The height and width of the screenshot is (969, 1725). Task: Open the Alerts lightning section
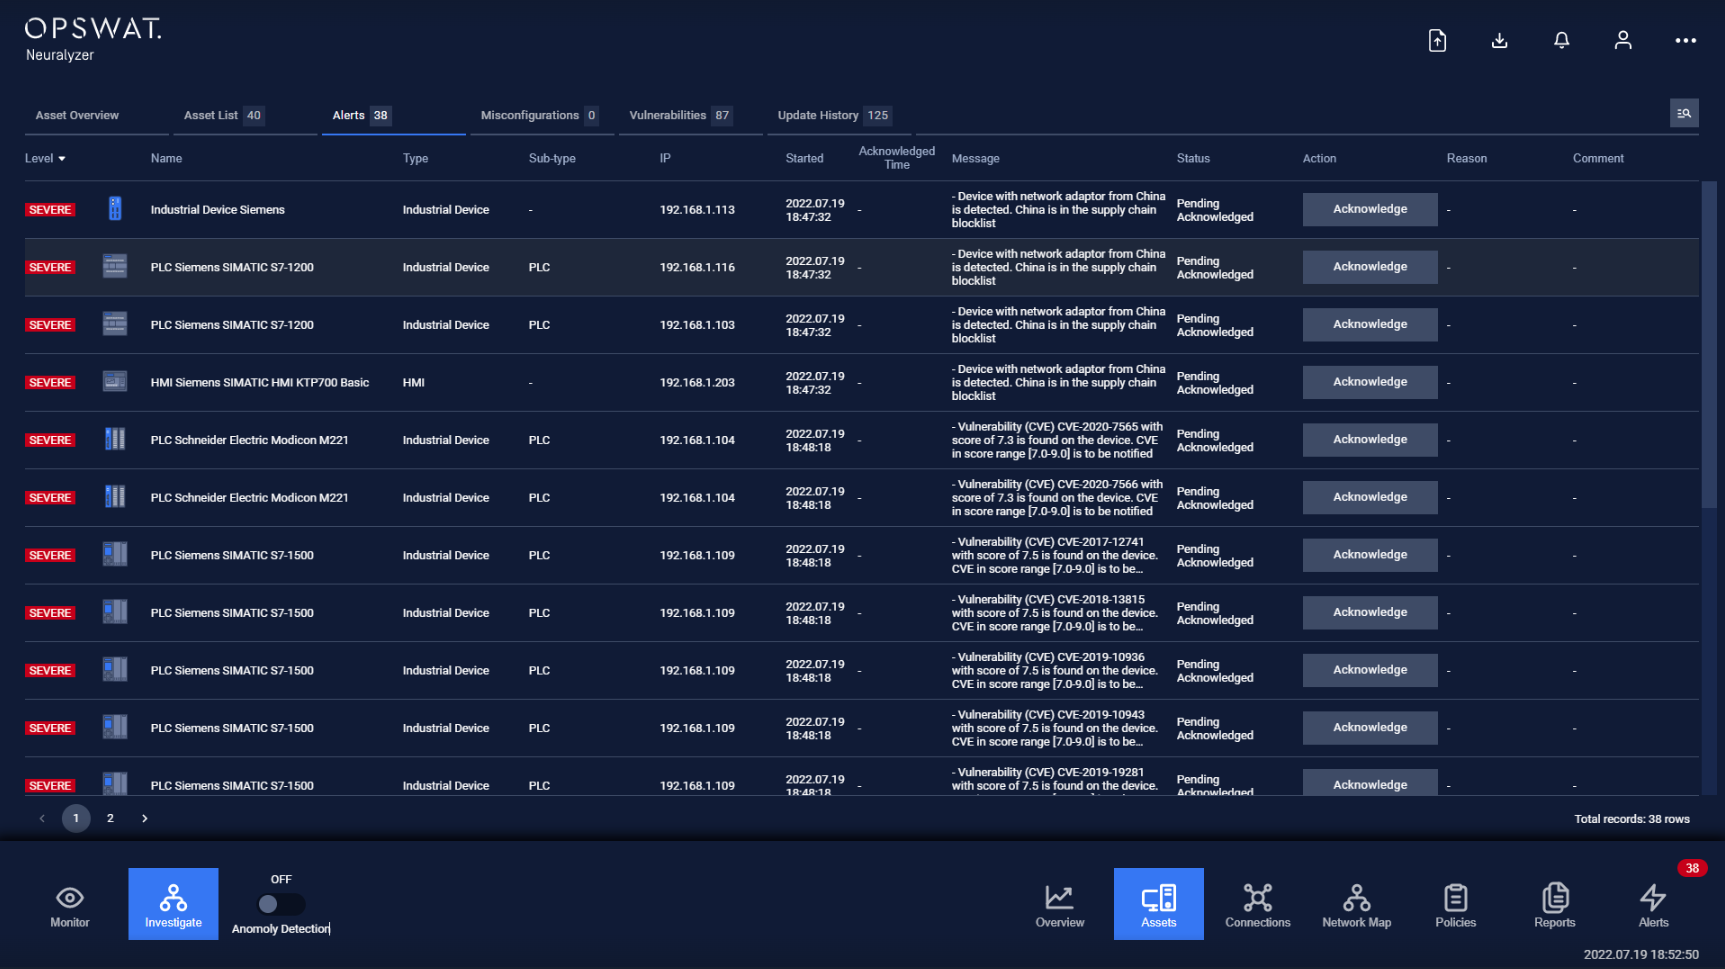click(x=1654, y=904)
